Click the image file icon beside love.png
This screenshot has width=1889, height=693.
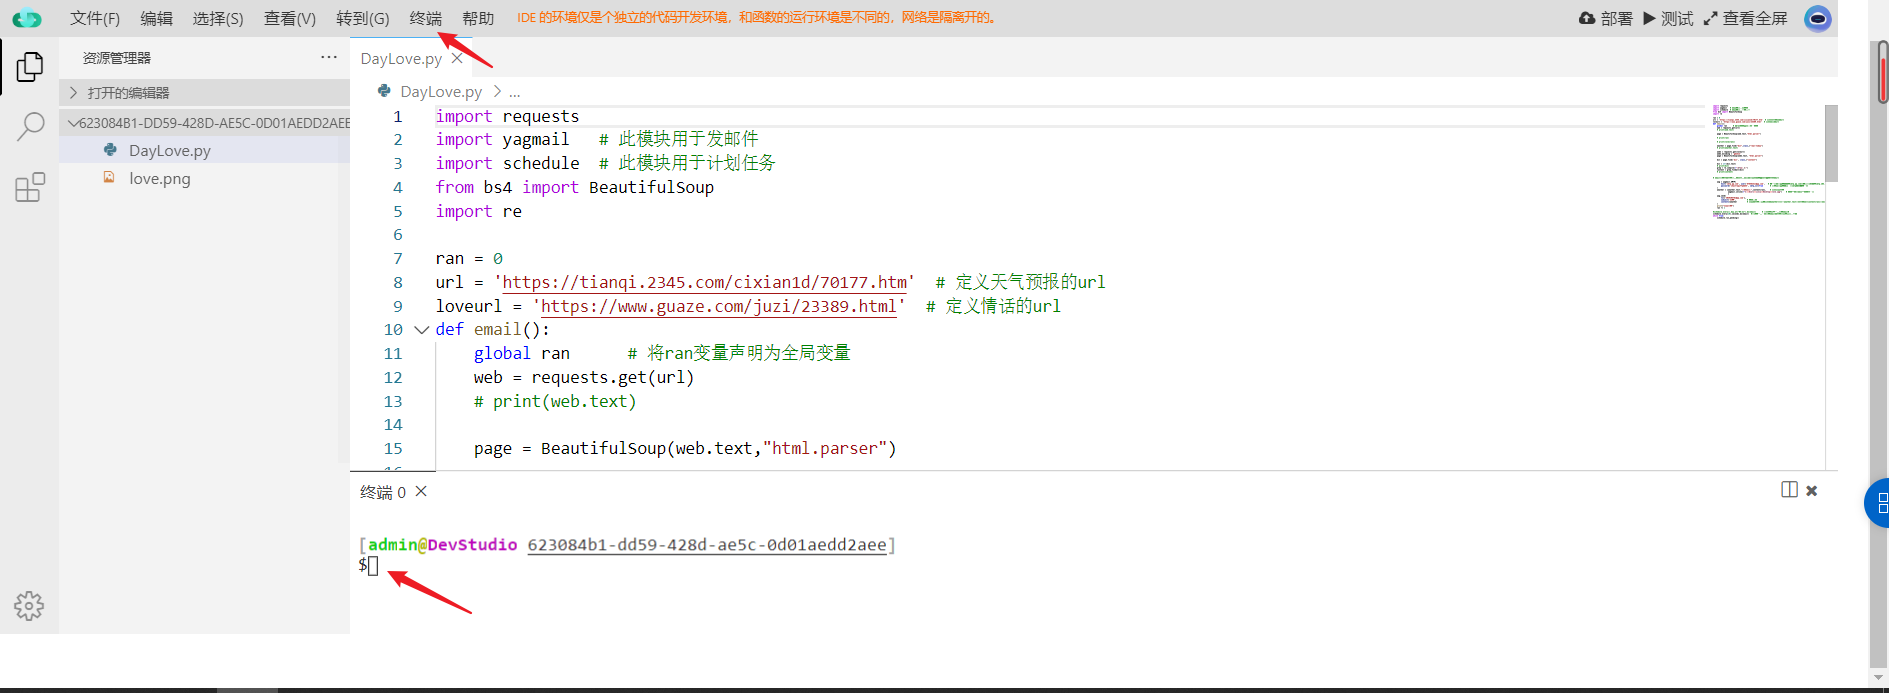(109, 177)
